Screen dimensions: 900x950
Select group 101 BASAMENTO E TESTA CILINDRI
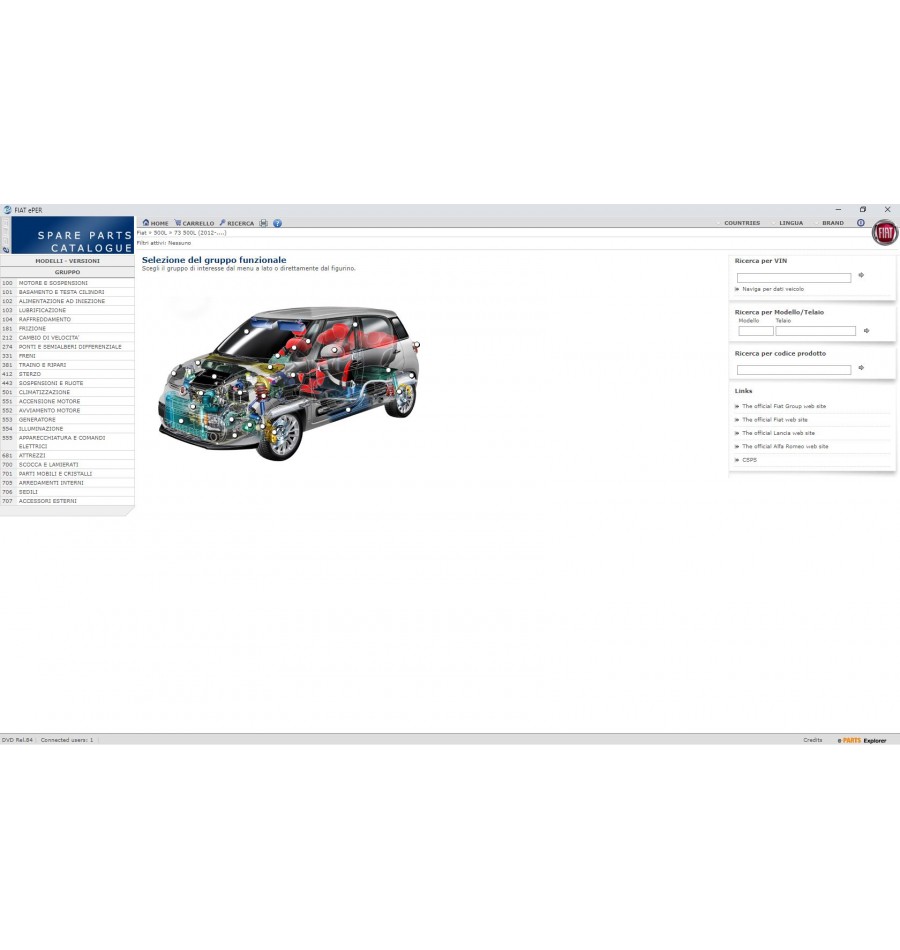[x=67, y=292]
